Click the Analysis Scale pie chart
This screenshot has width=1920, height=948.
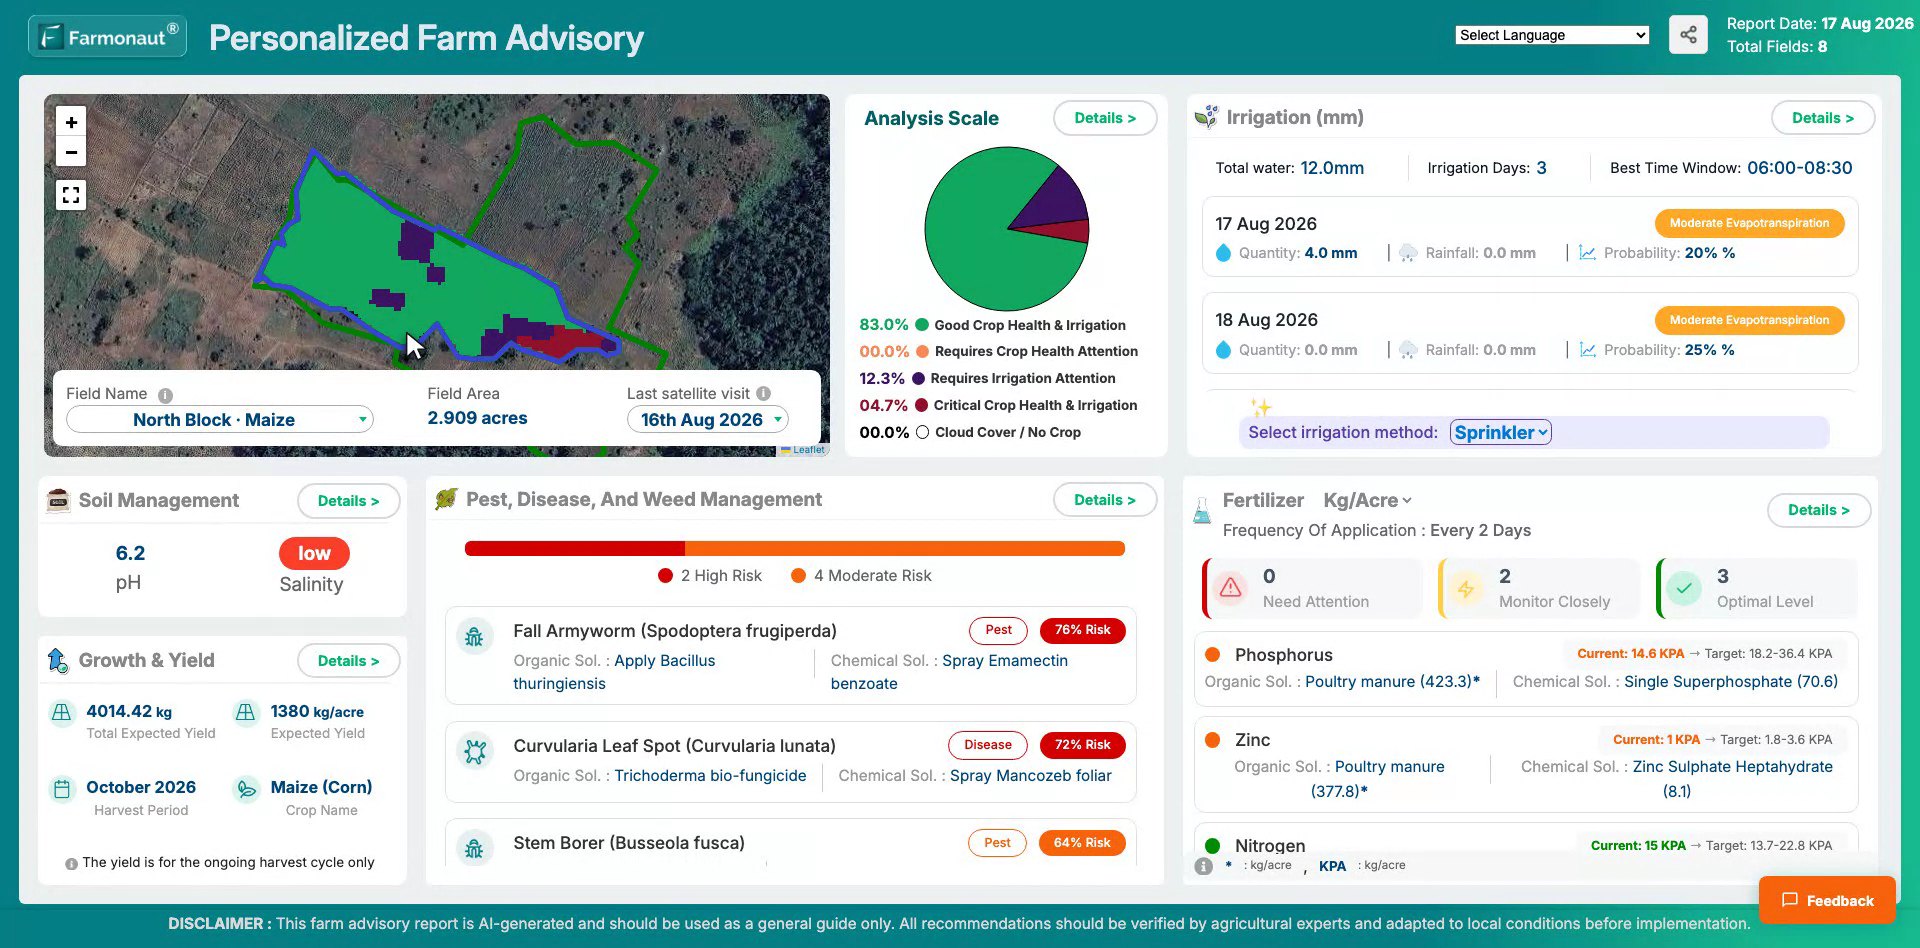1007,229
